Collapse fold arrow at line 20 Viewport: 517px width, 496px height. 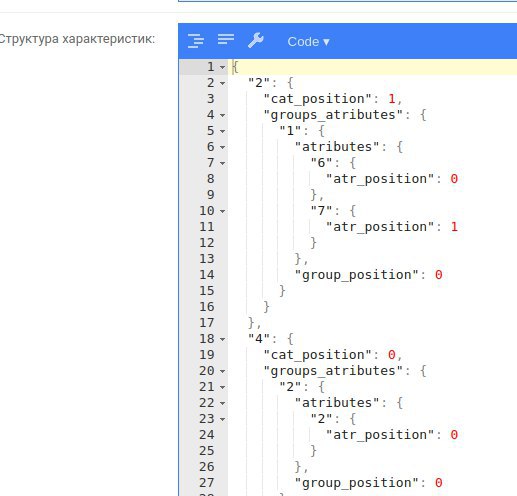[222, 371]
